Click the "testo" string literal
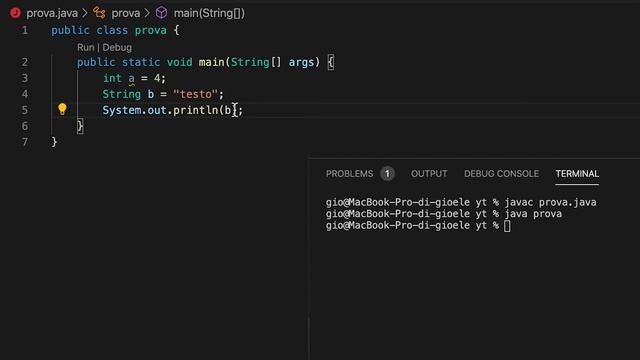Image resolution: width=640 pixels, height=360 pixels. pyautogui.click(x=196, y=94)
